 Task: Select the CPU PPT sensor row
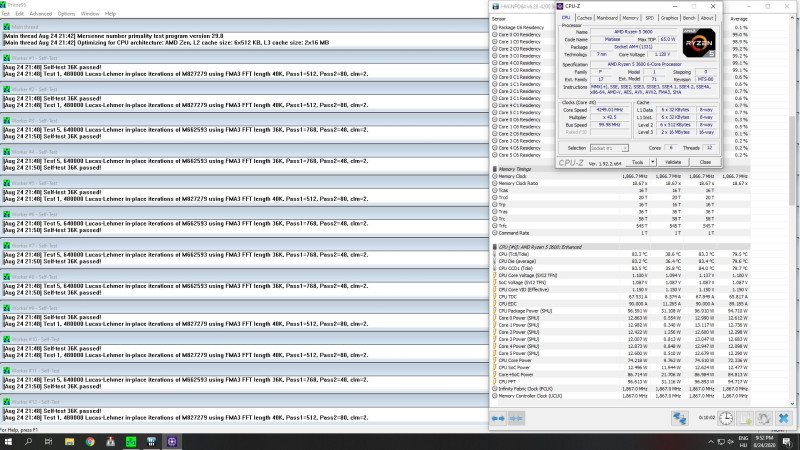click(621, 382)
